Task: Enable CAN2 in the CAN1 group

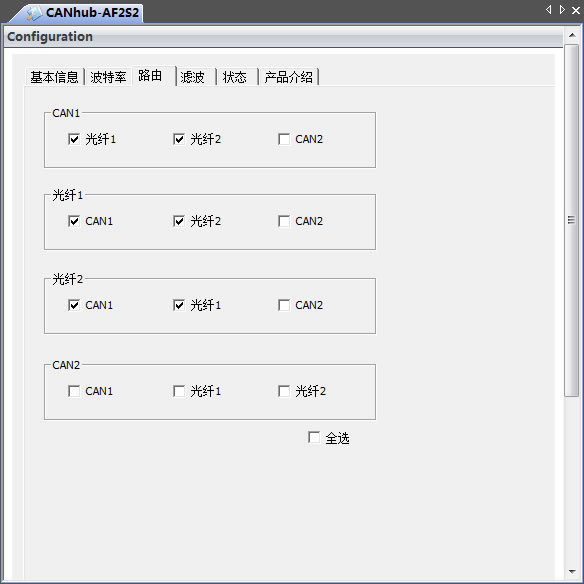Action: coord(284,139)
